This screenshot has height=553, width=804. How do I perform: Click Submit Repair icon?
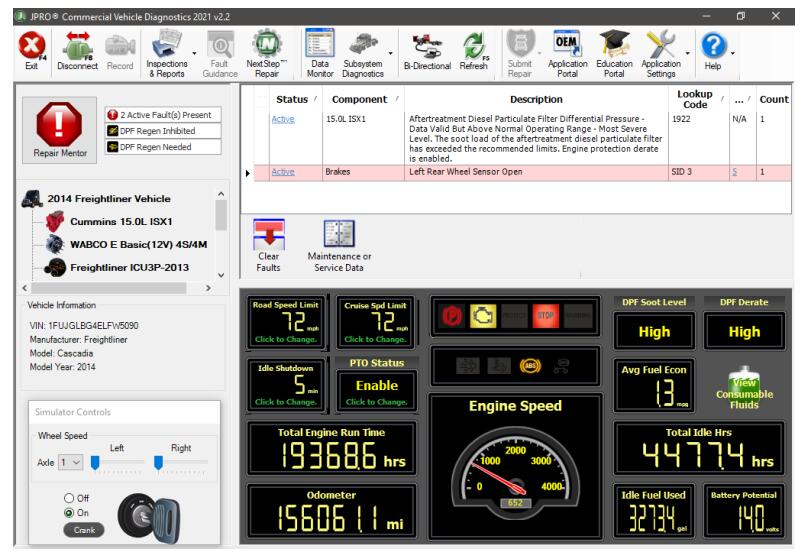click(x=520, y=54)
